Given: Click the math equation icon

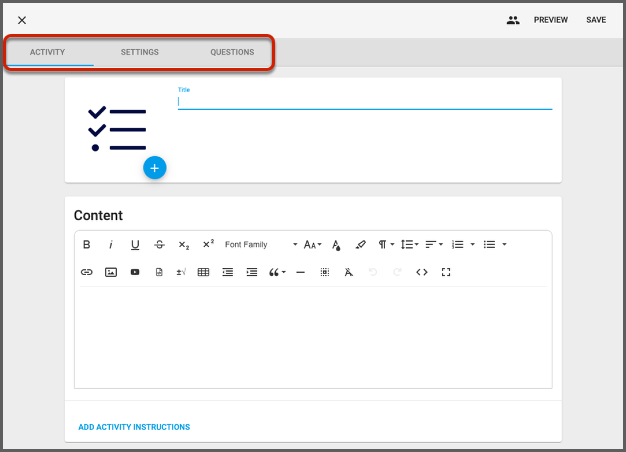Looking at the screenshot, I should tap(180, 272).
